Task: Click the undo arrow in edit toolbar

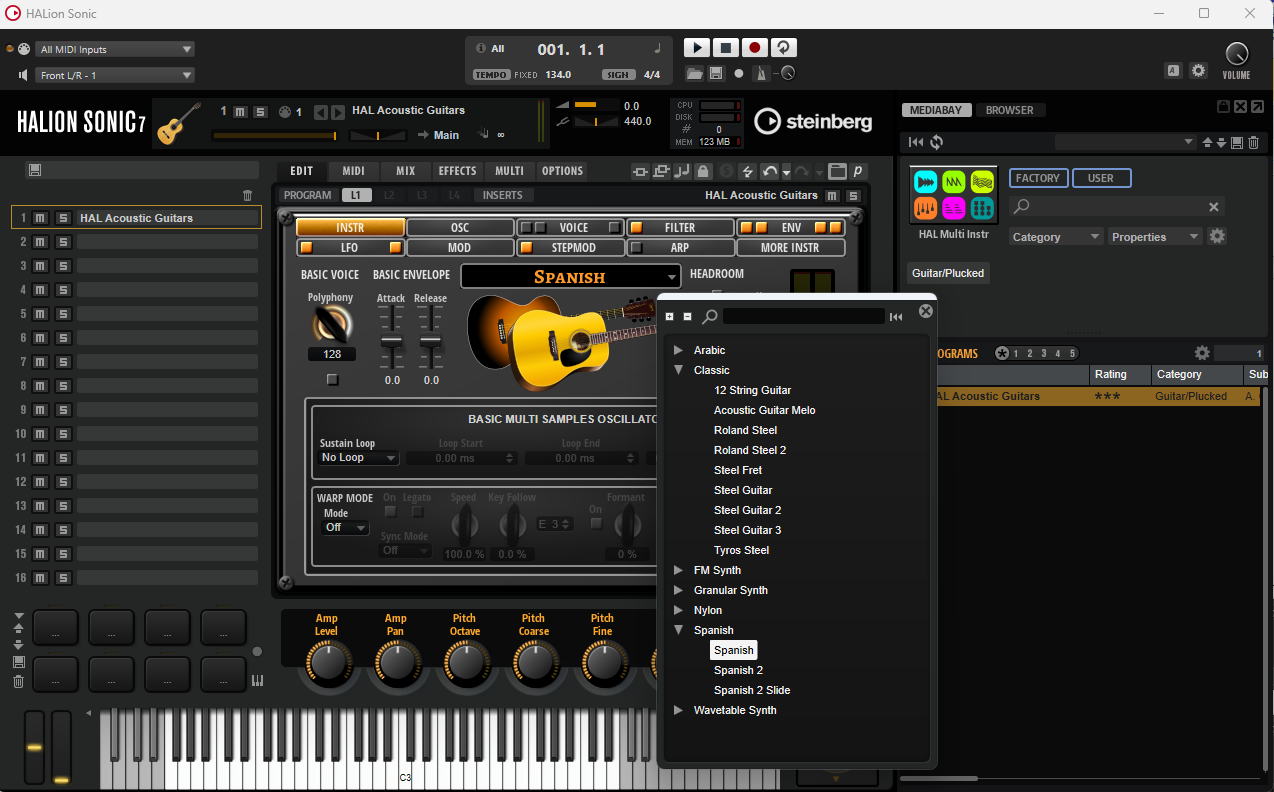Action: [x=769, y=171]
